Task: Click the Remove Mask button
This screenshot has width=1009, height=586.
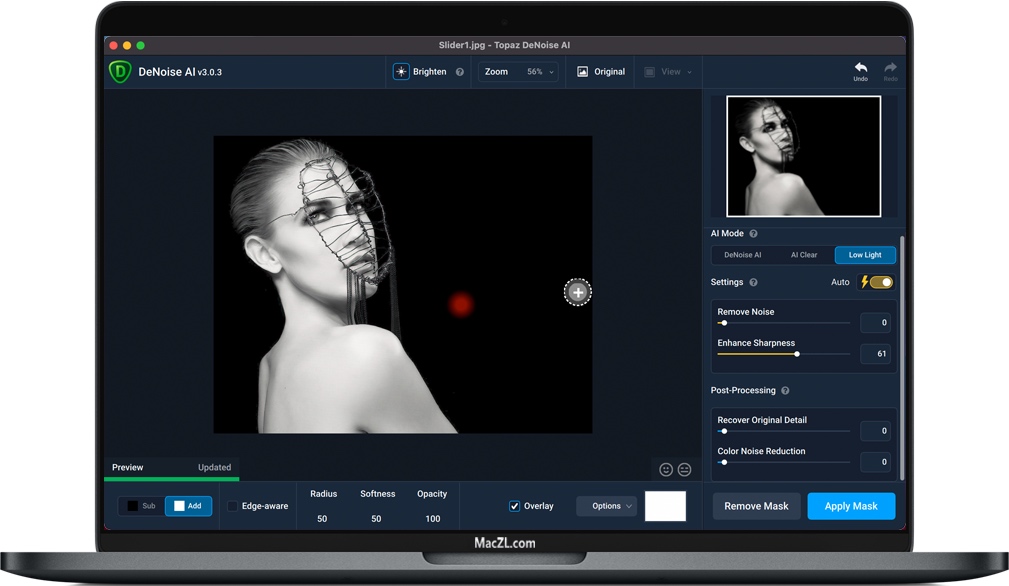Action: pyautogui.click(x=756, y=506)
